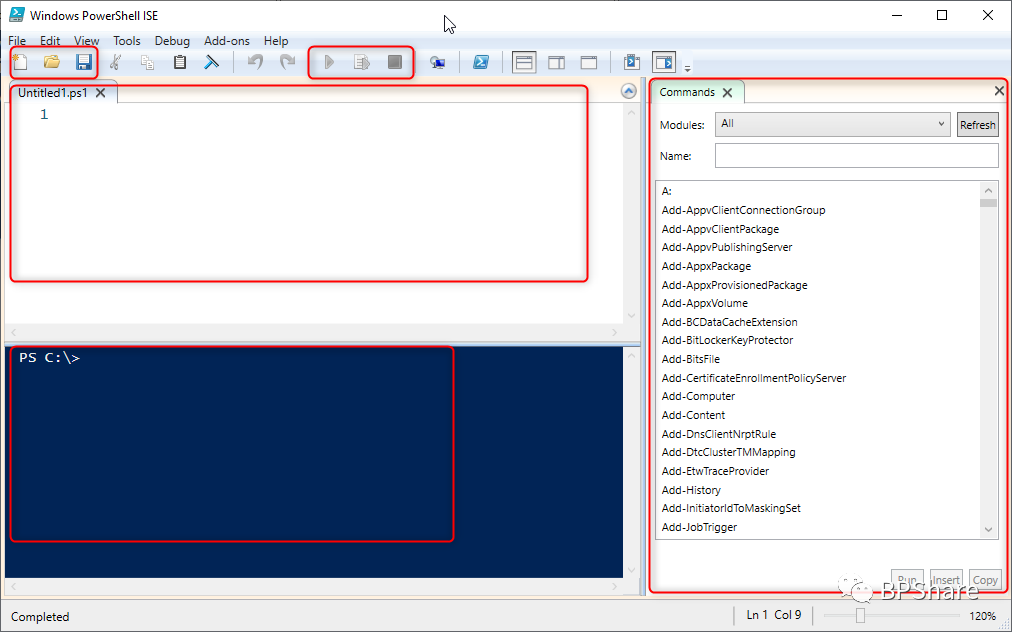Cut selection using the scissors icon

[116, 62]
